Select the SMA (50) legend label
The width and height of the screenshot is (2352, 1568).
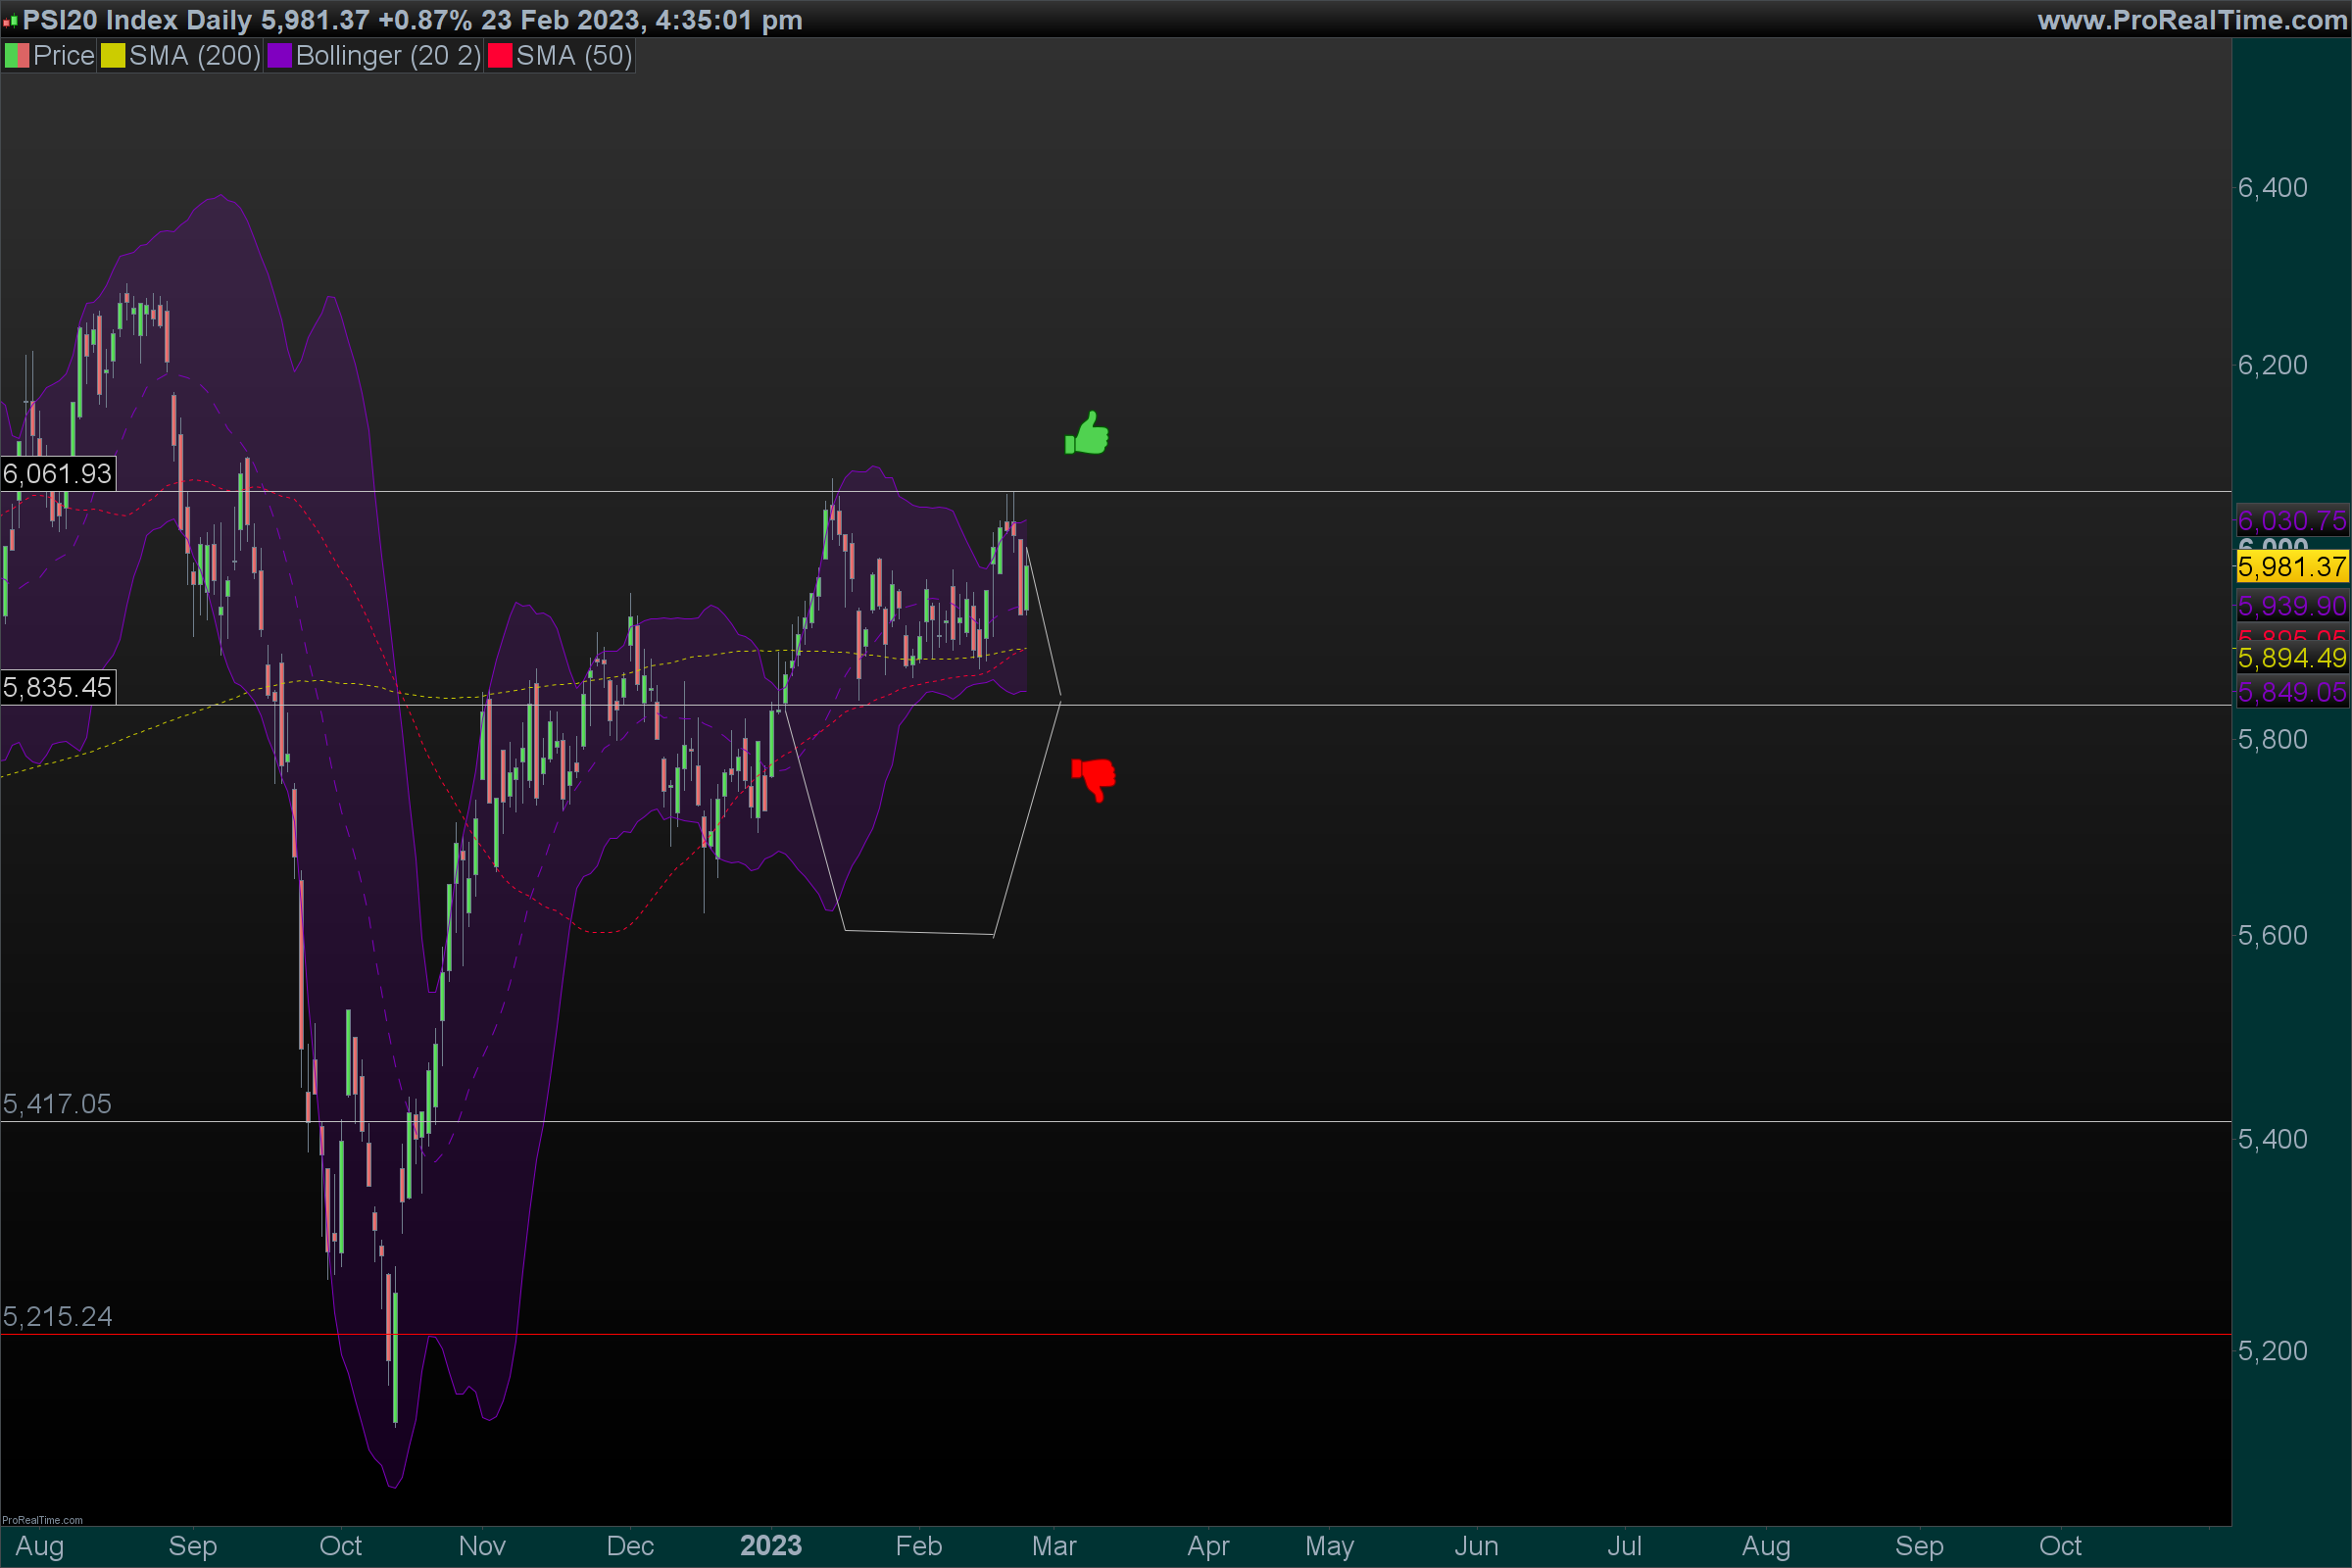click(x=574, y=56)
